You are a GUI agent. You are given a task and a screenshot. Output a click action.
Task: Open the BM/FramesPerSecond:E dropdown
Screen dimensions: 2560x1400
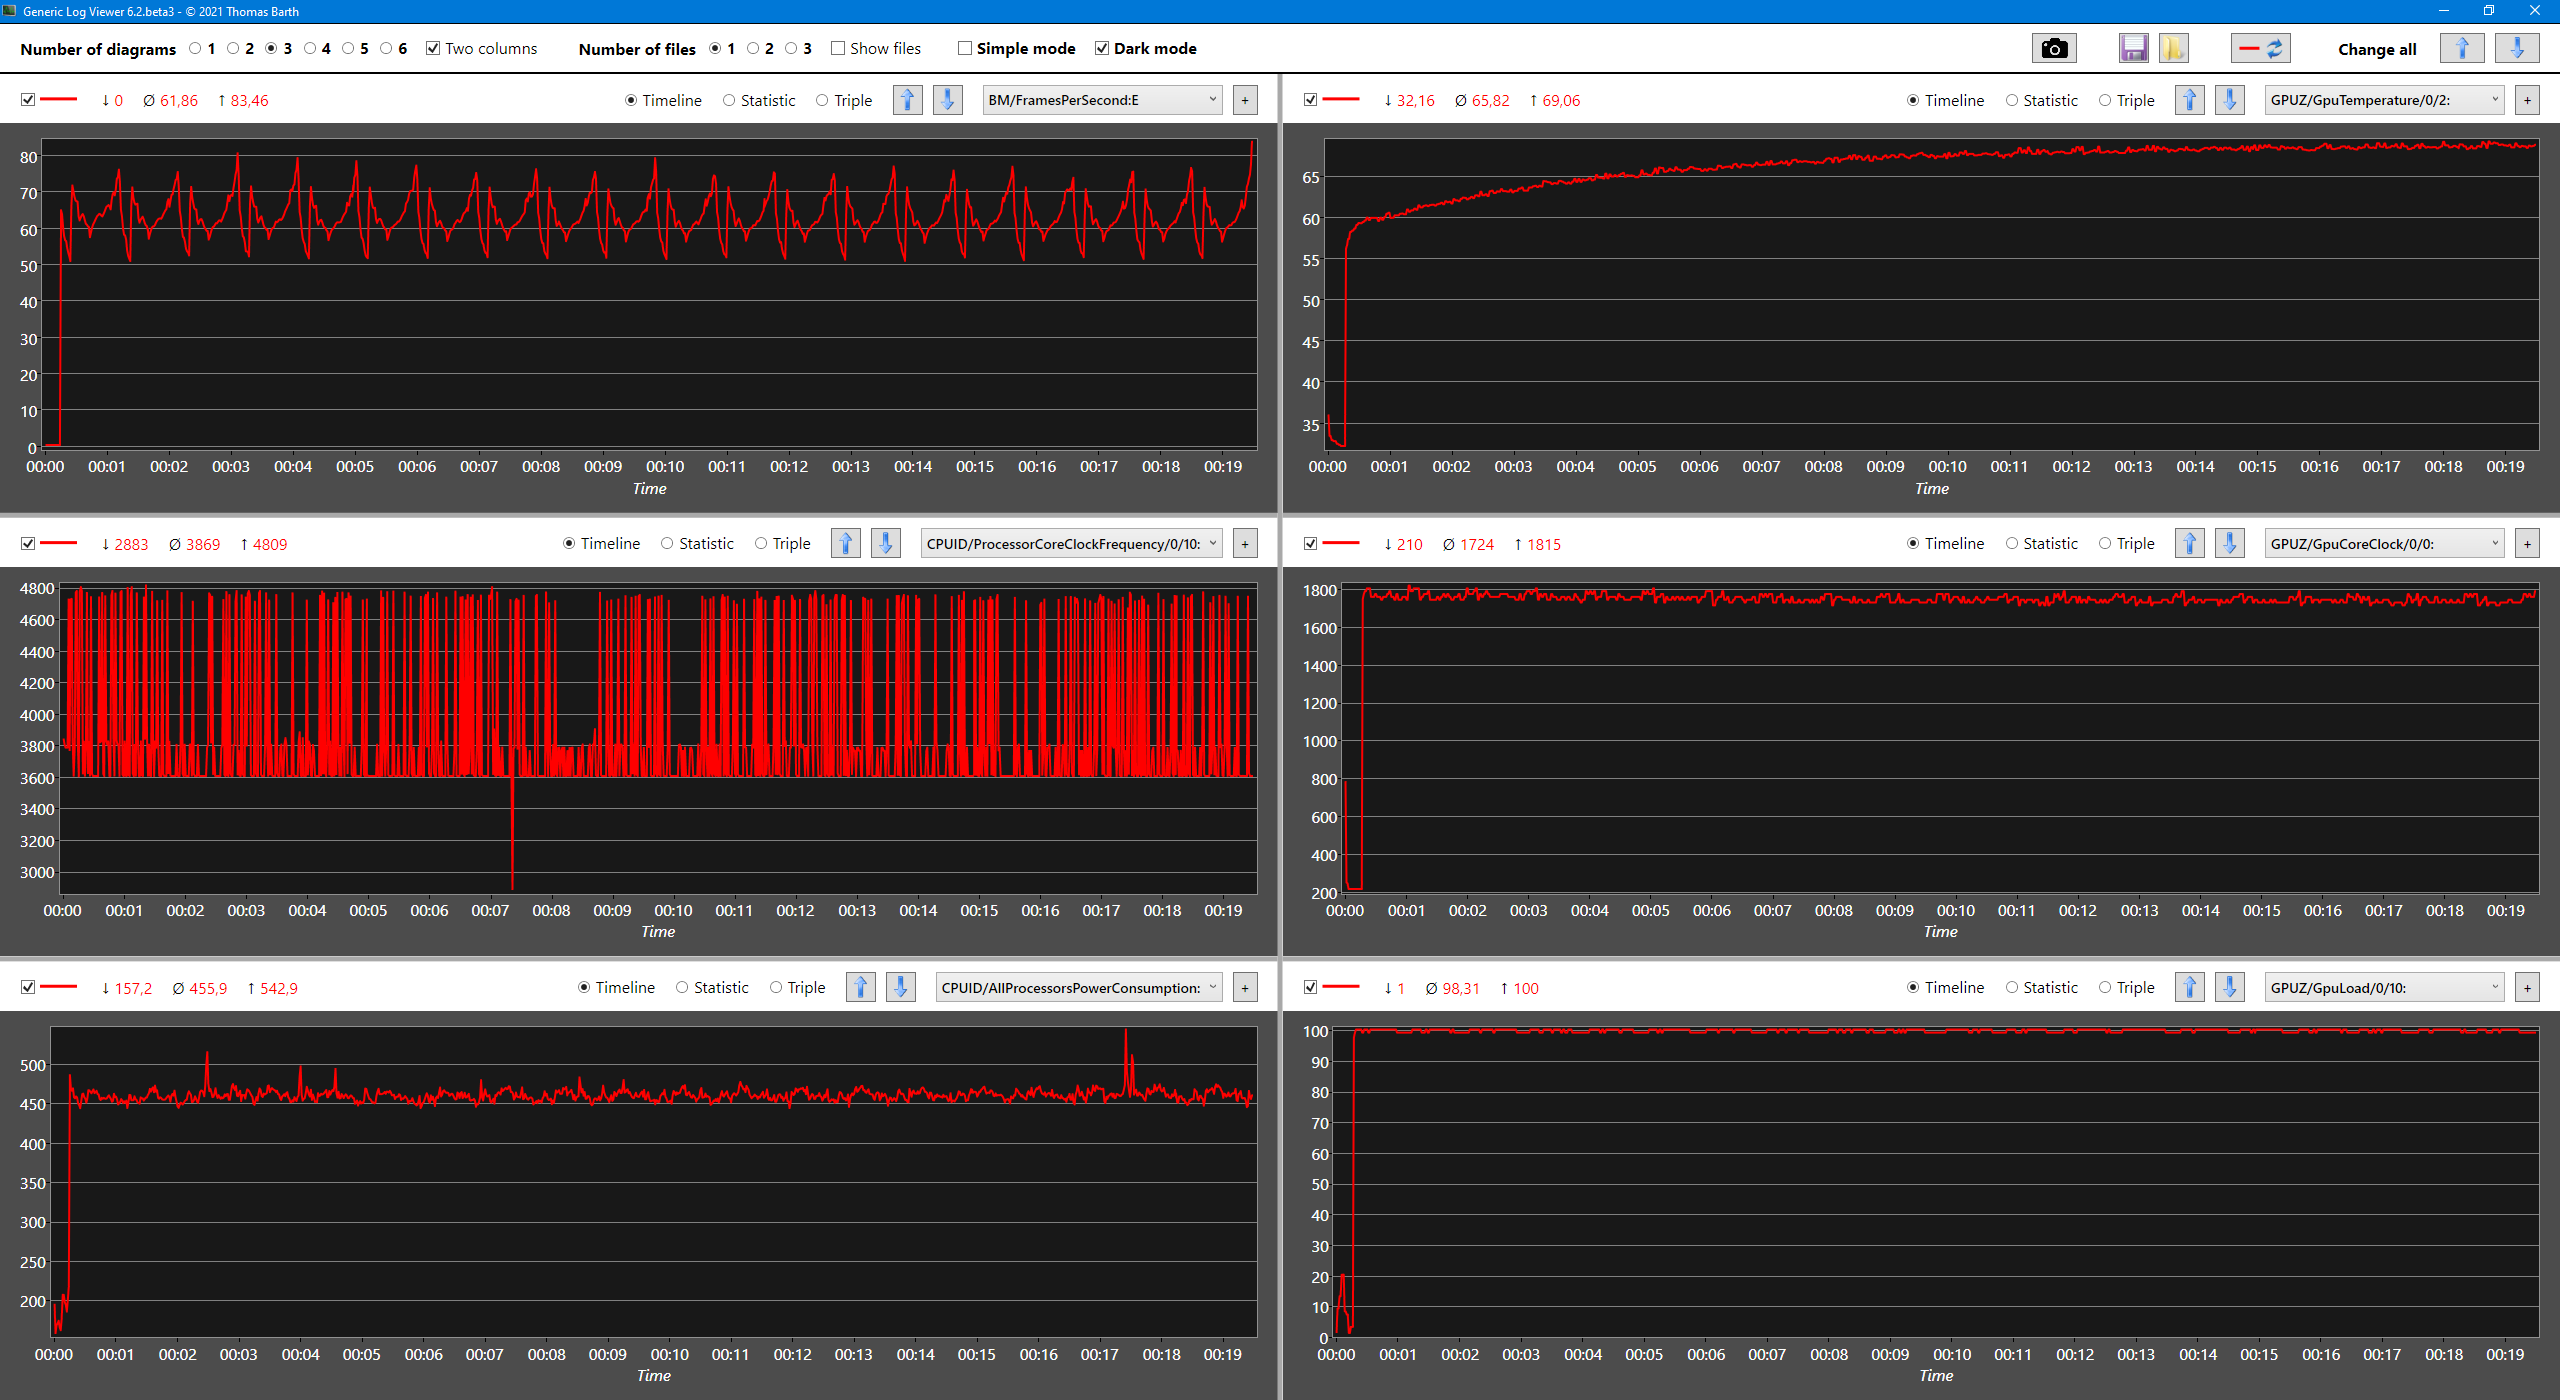point(1102,100)
